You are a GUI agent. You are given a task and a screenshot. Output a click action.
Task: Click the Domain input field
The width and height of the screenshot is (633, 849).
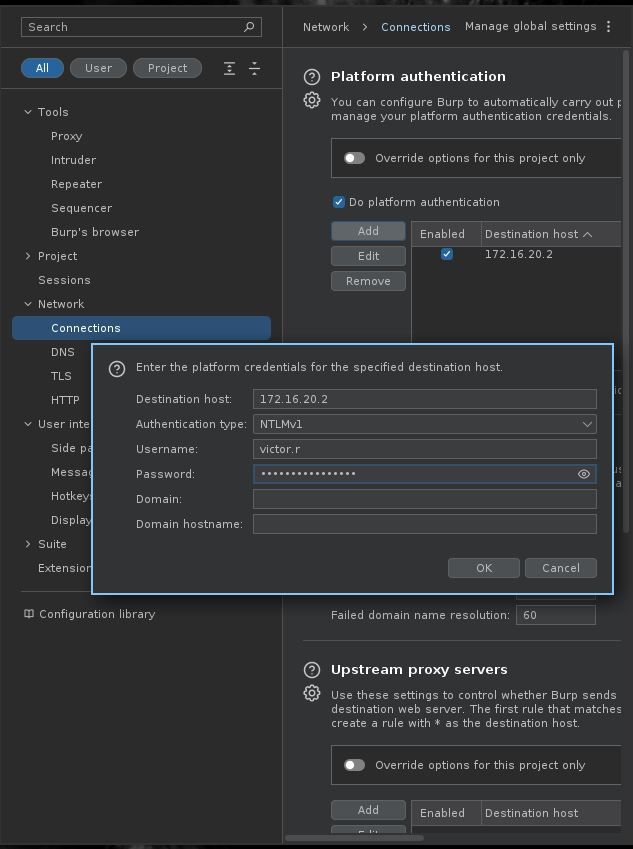click(424, 499)
